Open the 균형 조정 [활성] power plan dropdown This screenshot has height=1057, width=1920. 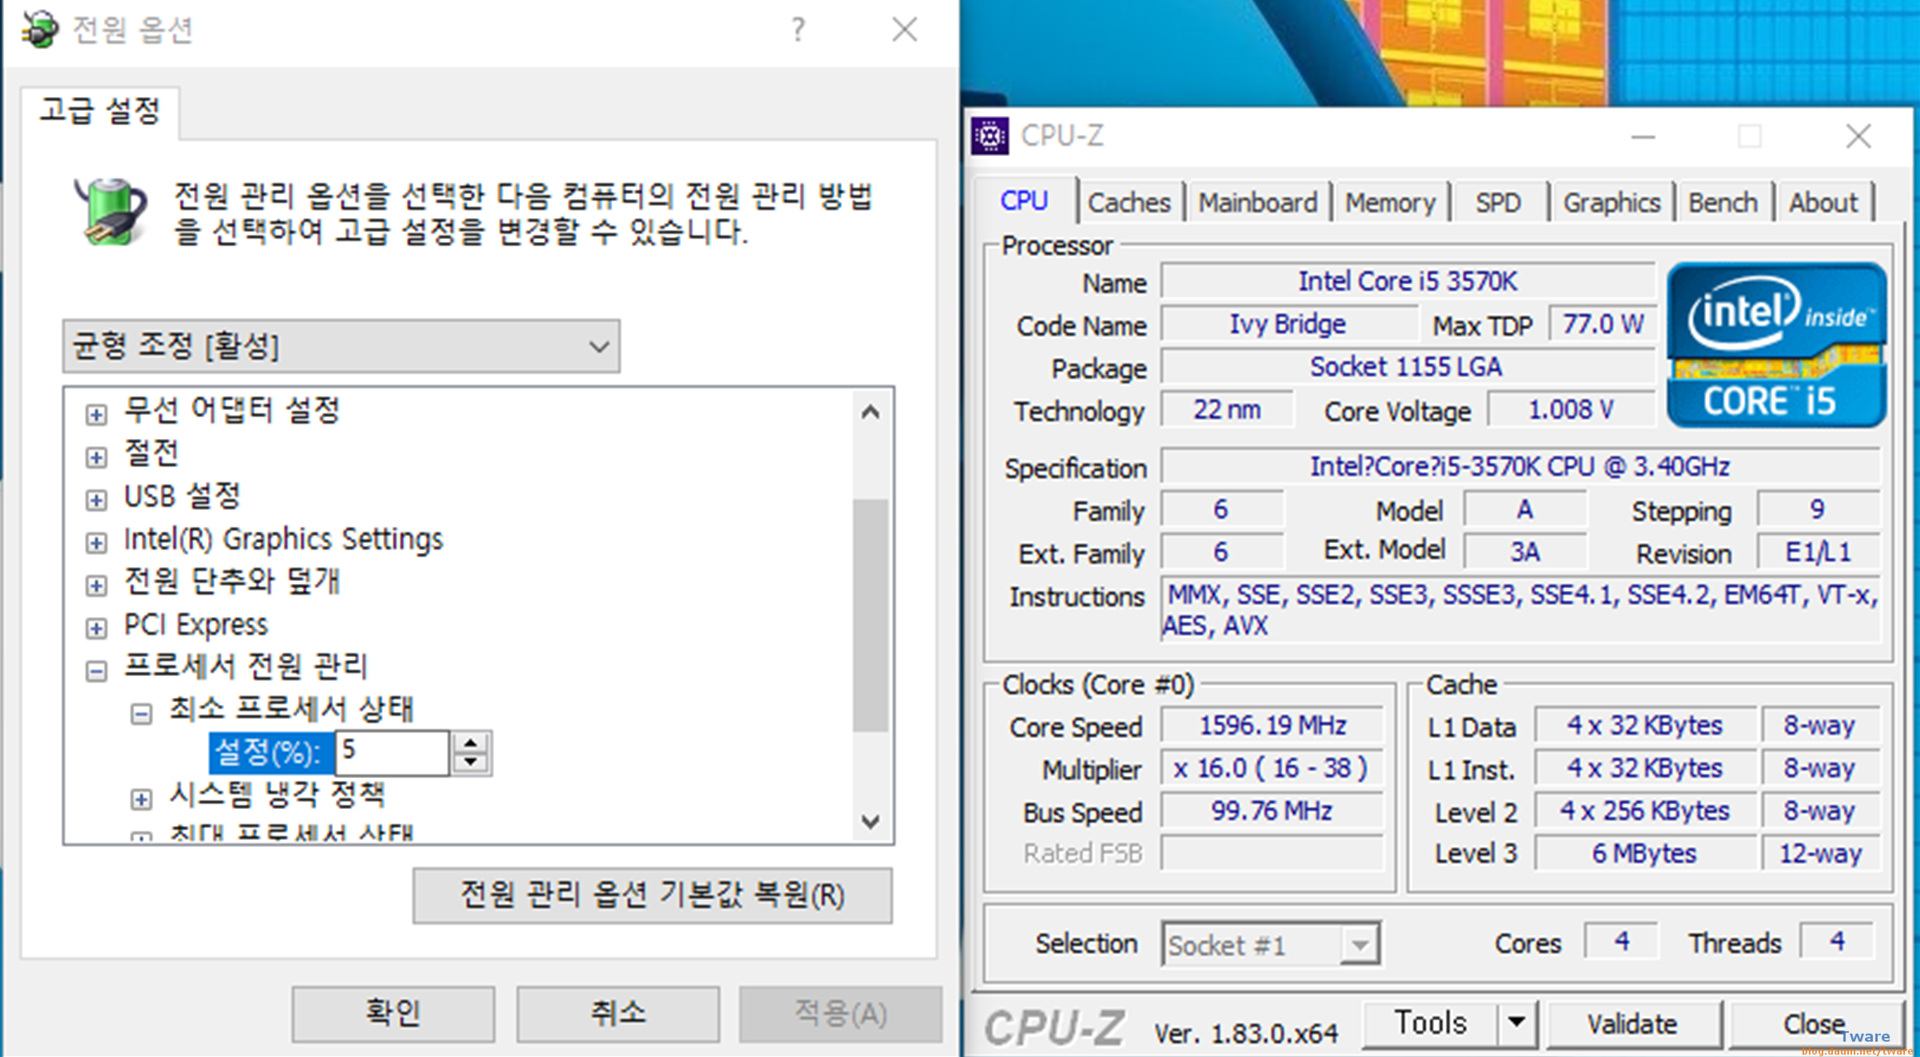tap(341, 346)
